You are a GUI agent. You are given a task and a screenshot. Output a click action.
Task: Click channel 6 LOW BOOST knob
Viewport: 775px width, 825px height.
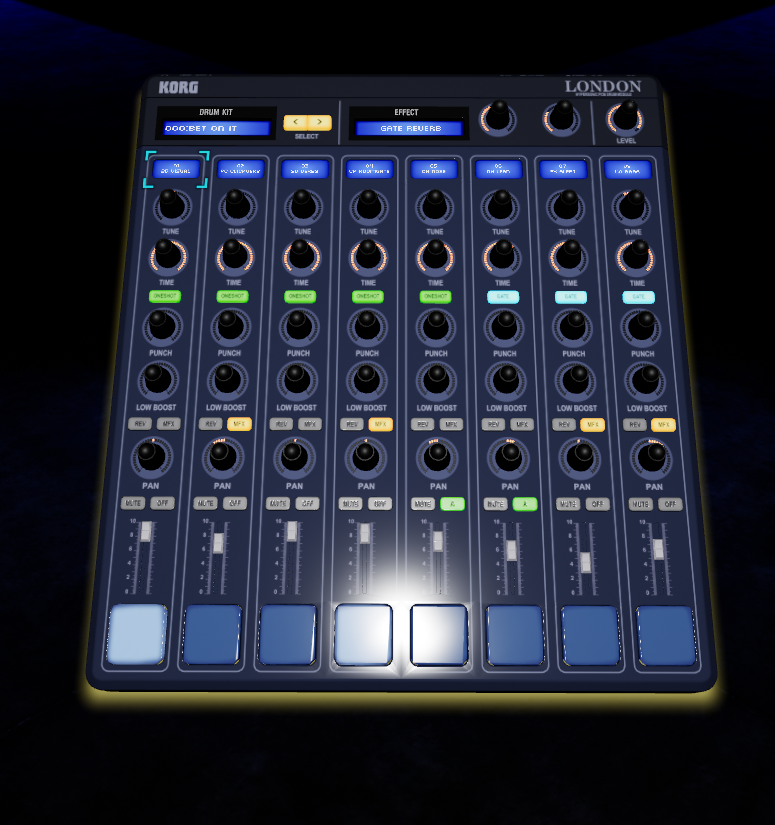(505, 380)
